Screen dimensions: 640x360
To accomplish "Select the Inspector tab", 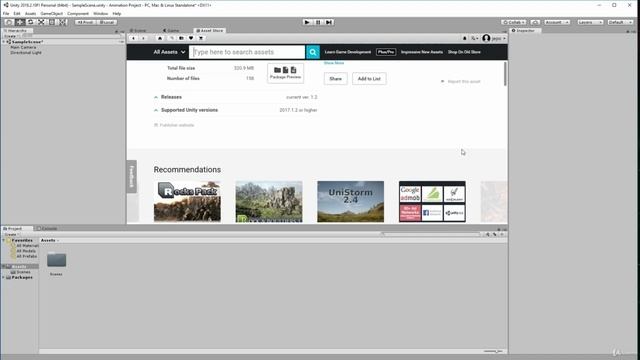I will (x=525, y=31).
